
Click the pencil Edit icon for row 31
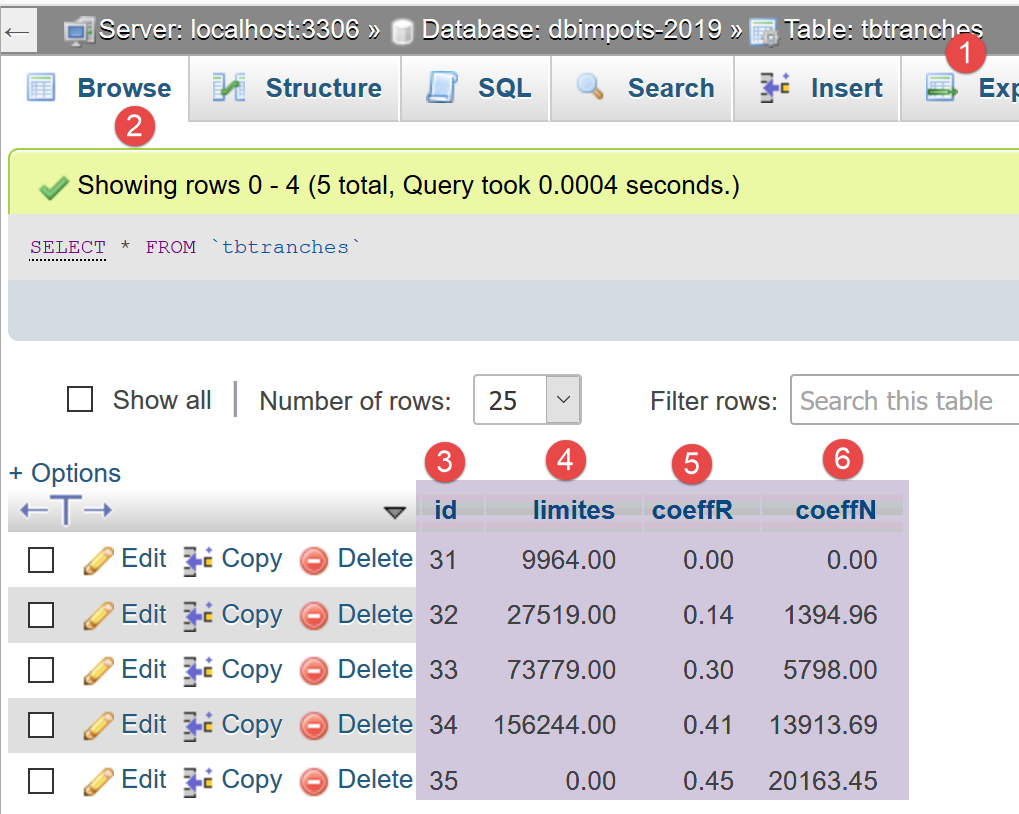click(98, 561)
